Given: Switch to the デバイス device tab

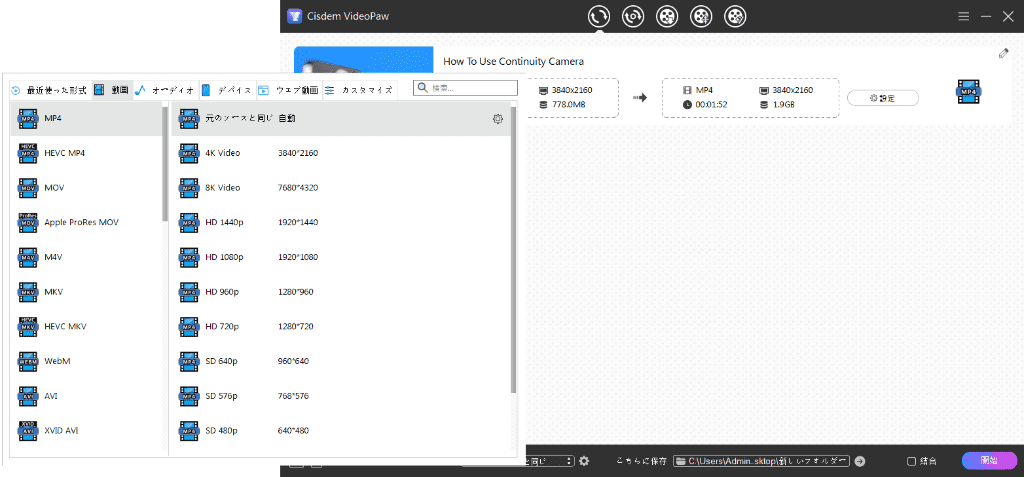Looking at the screenshot, I should pyautogui.click(x=226, y=90).
